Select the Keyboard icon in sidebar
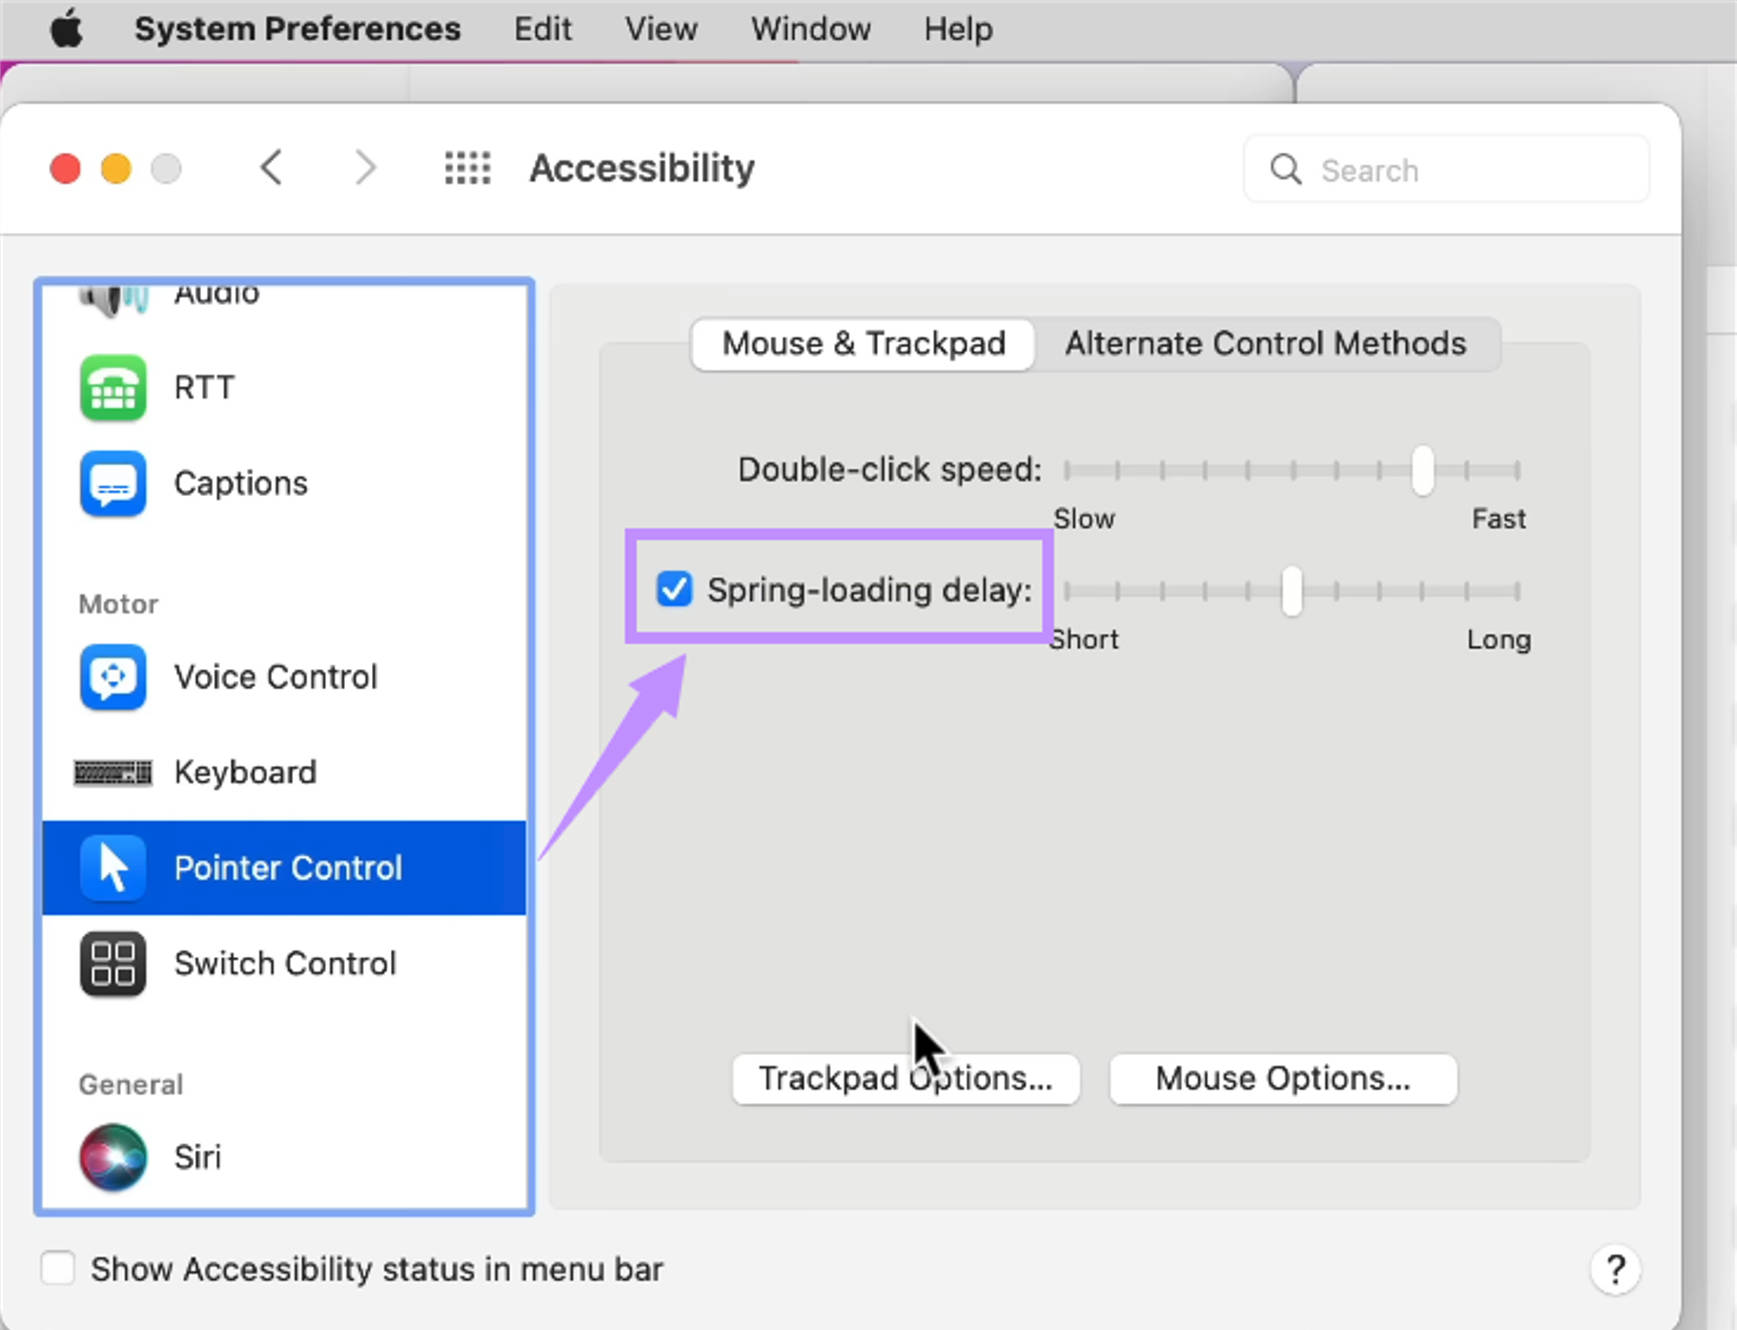Screen dimensions: 1737x1330 pyautogui.click(x=113, y=773)
